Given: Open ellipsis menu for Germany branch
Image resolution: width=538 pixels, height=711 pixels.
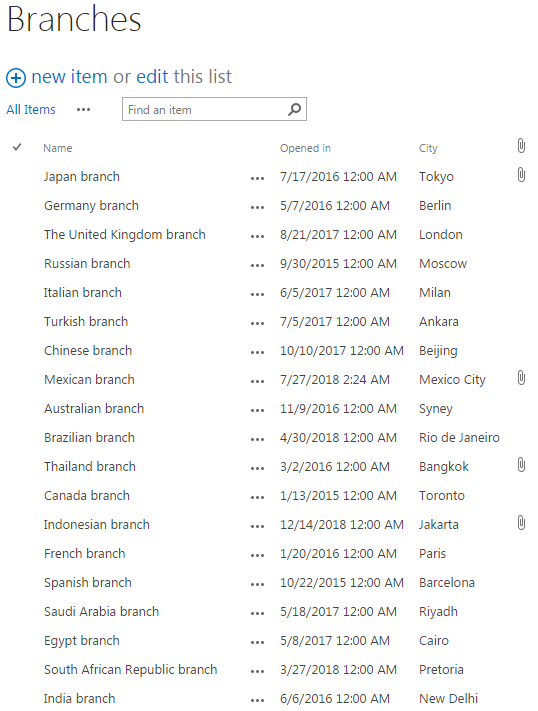Looking at the screenshot, I should 257,208.
